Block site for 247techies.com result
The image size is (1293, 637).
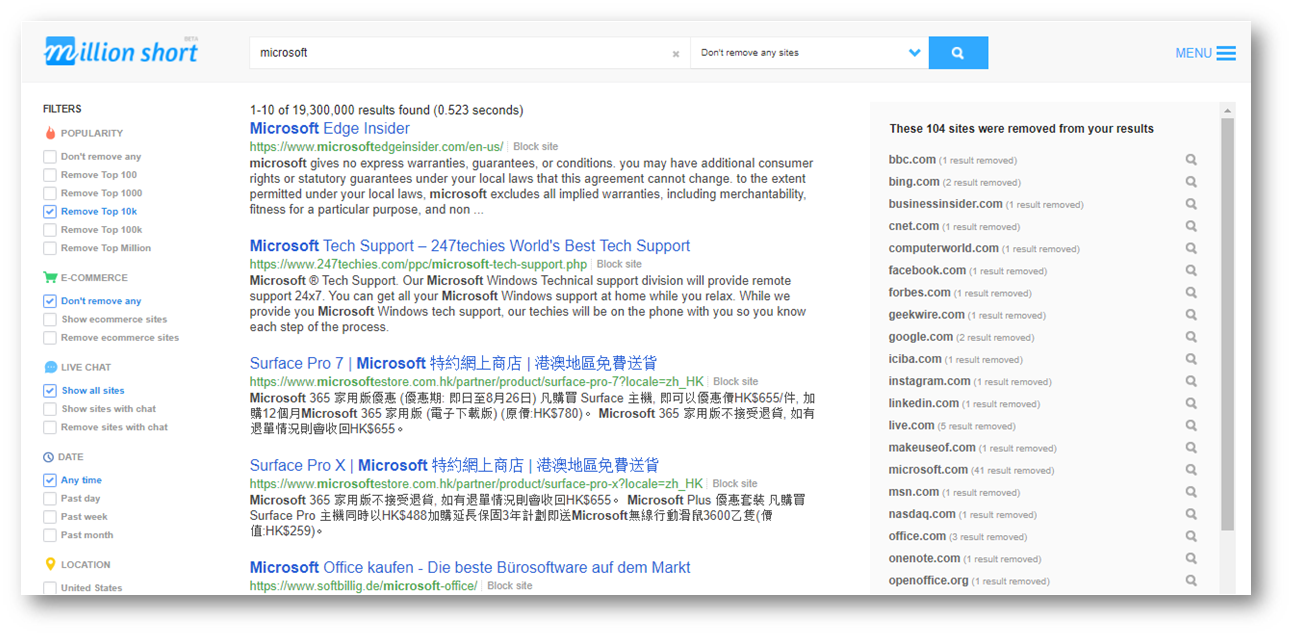click(x=619, y=264)
